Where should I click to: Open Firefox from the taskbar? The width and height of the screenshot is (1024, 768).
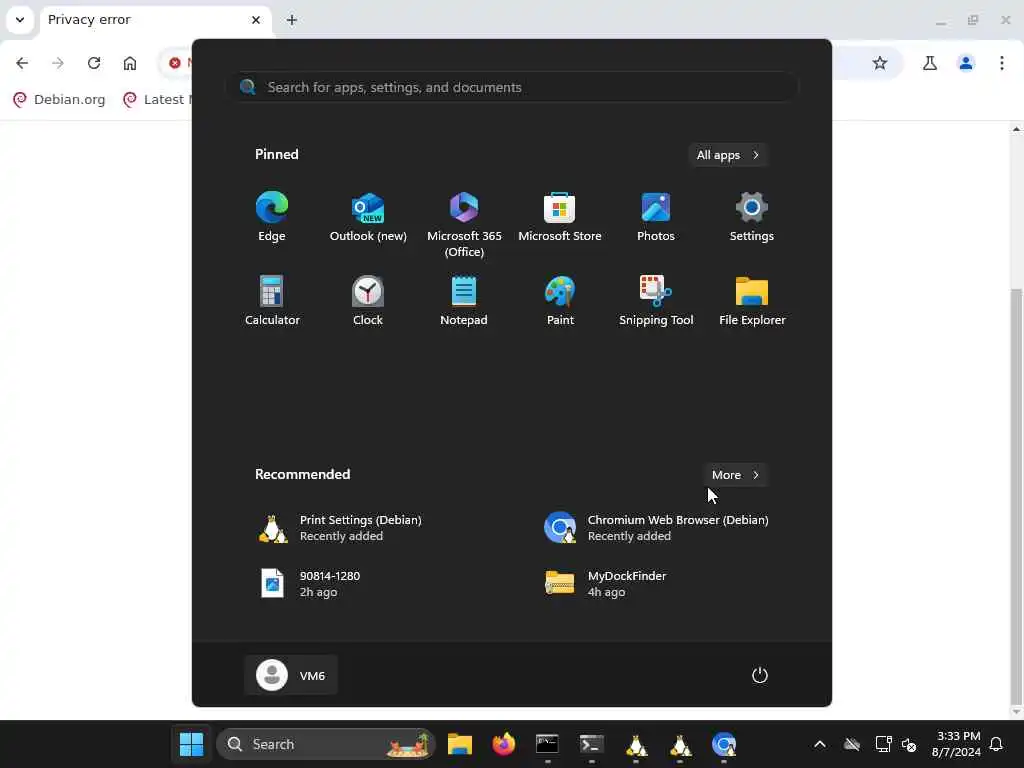[x=504, y=744]
